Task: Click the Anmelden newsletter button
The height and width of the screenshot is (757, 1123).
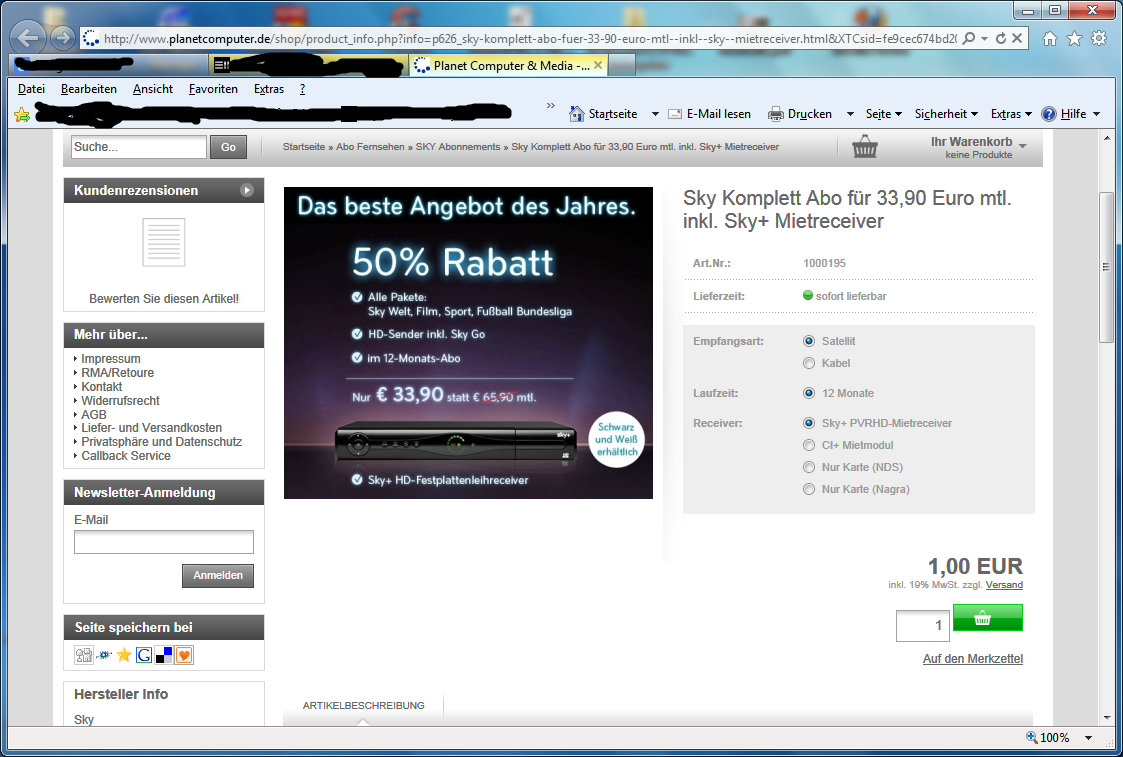Action: pos(218,575)
